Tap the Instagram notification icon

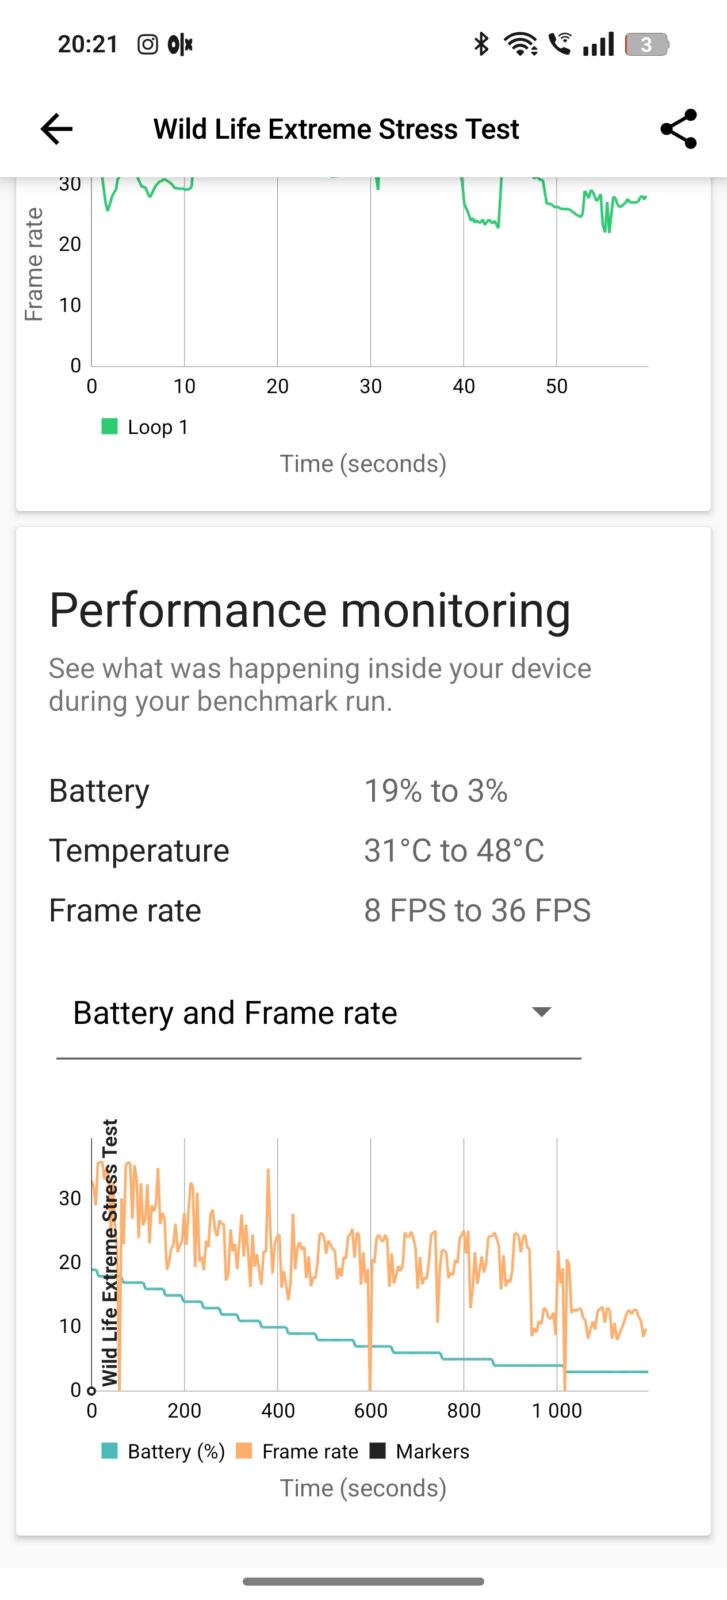click(x=147, y=44)
